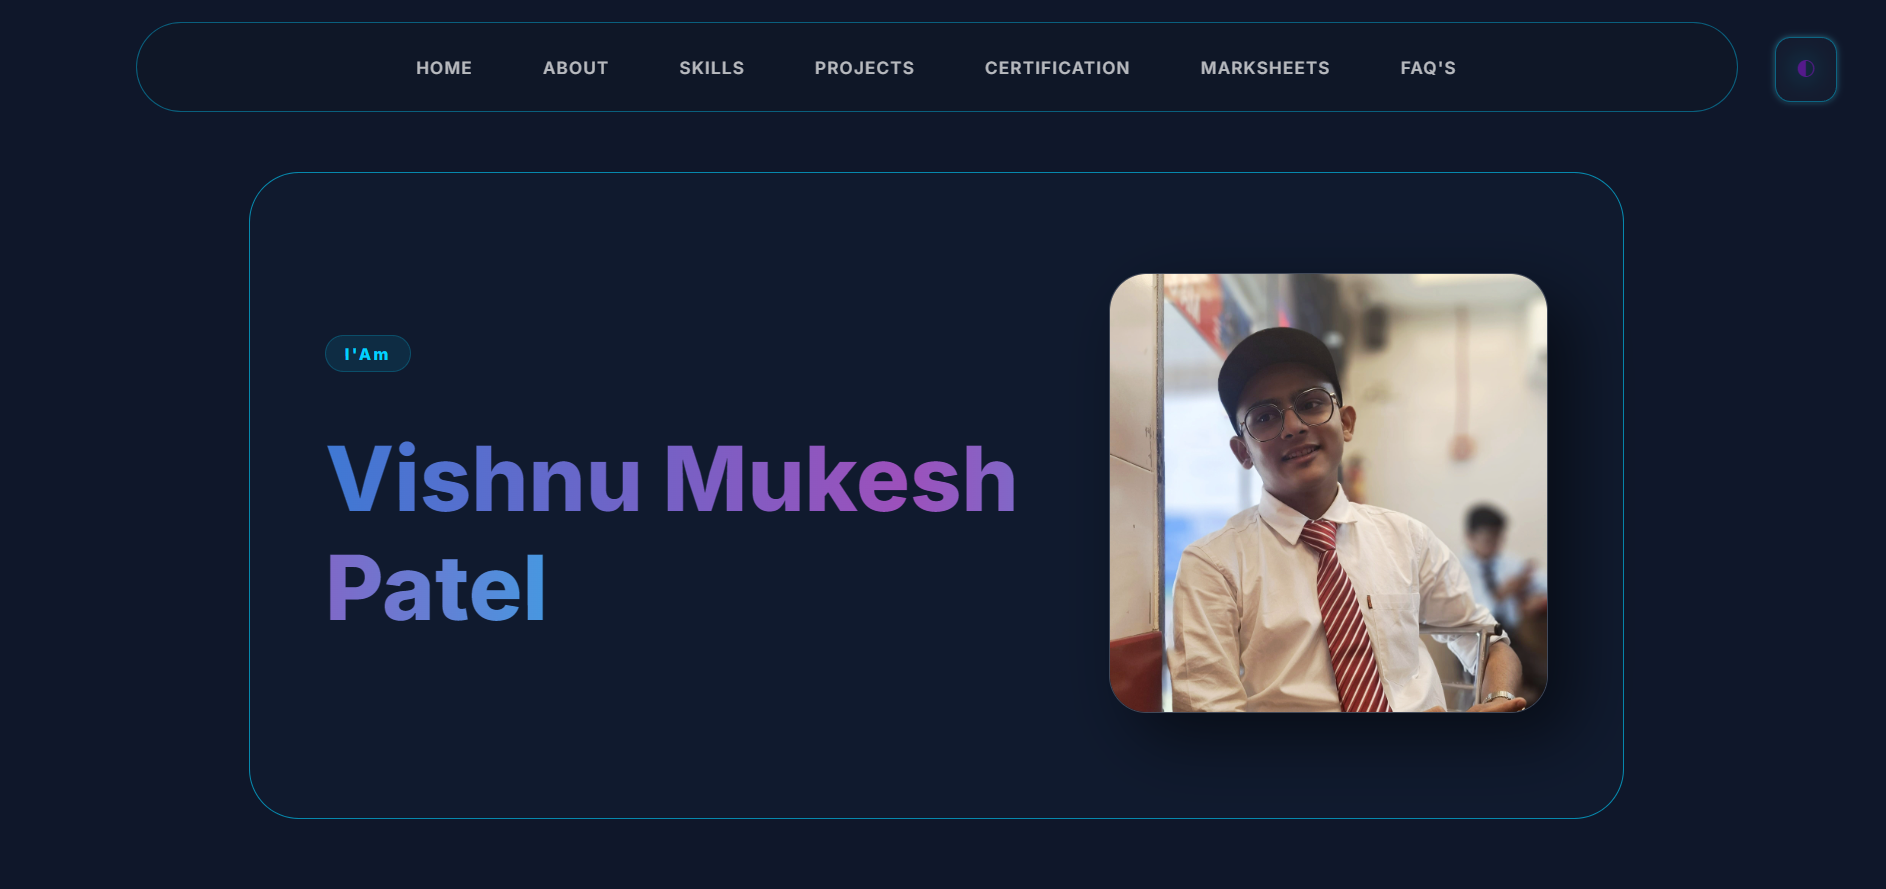Click the Patel surname text
The image size is (1886, 889).
pos(436,589)
